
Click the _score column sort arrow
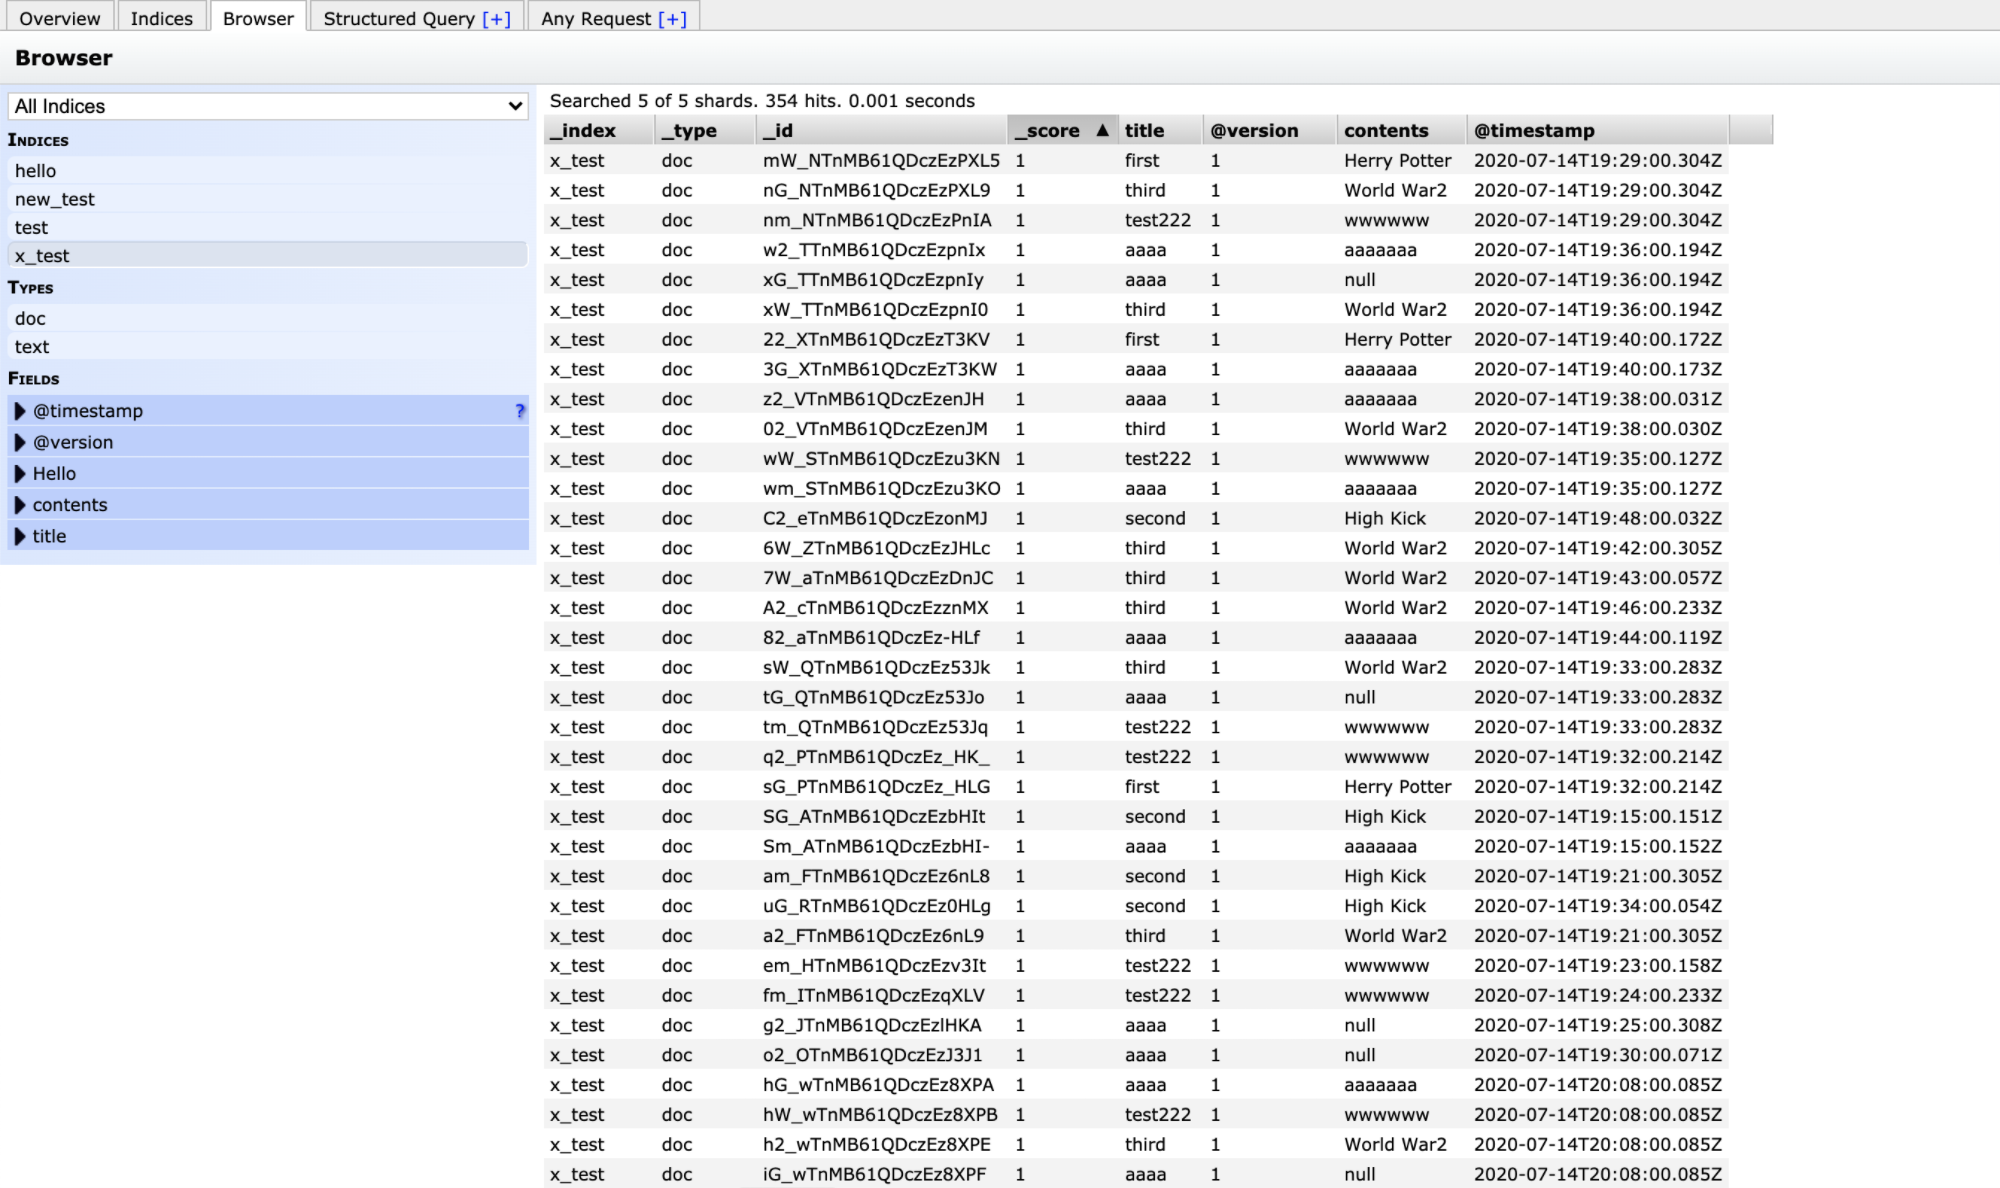coord(1102,130)
